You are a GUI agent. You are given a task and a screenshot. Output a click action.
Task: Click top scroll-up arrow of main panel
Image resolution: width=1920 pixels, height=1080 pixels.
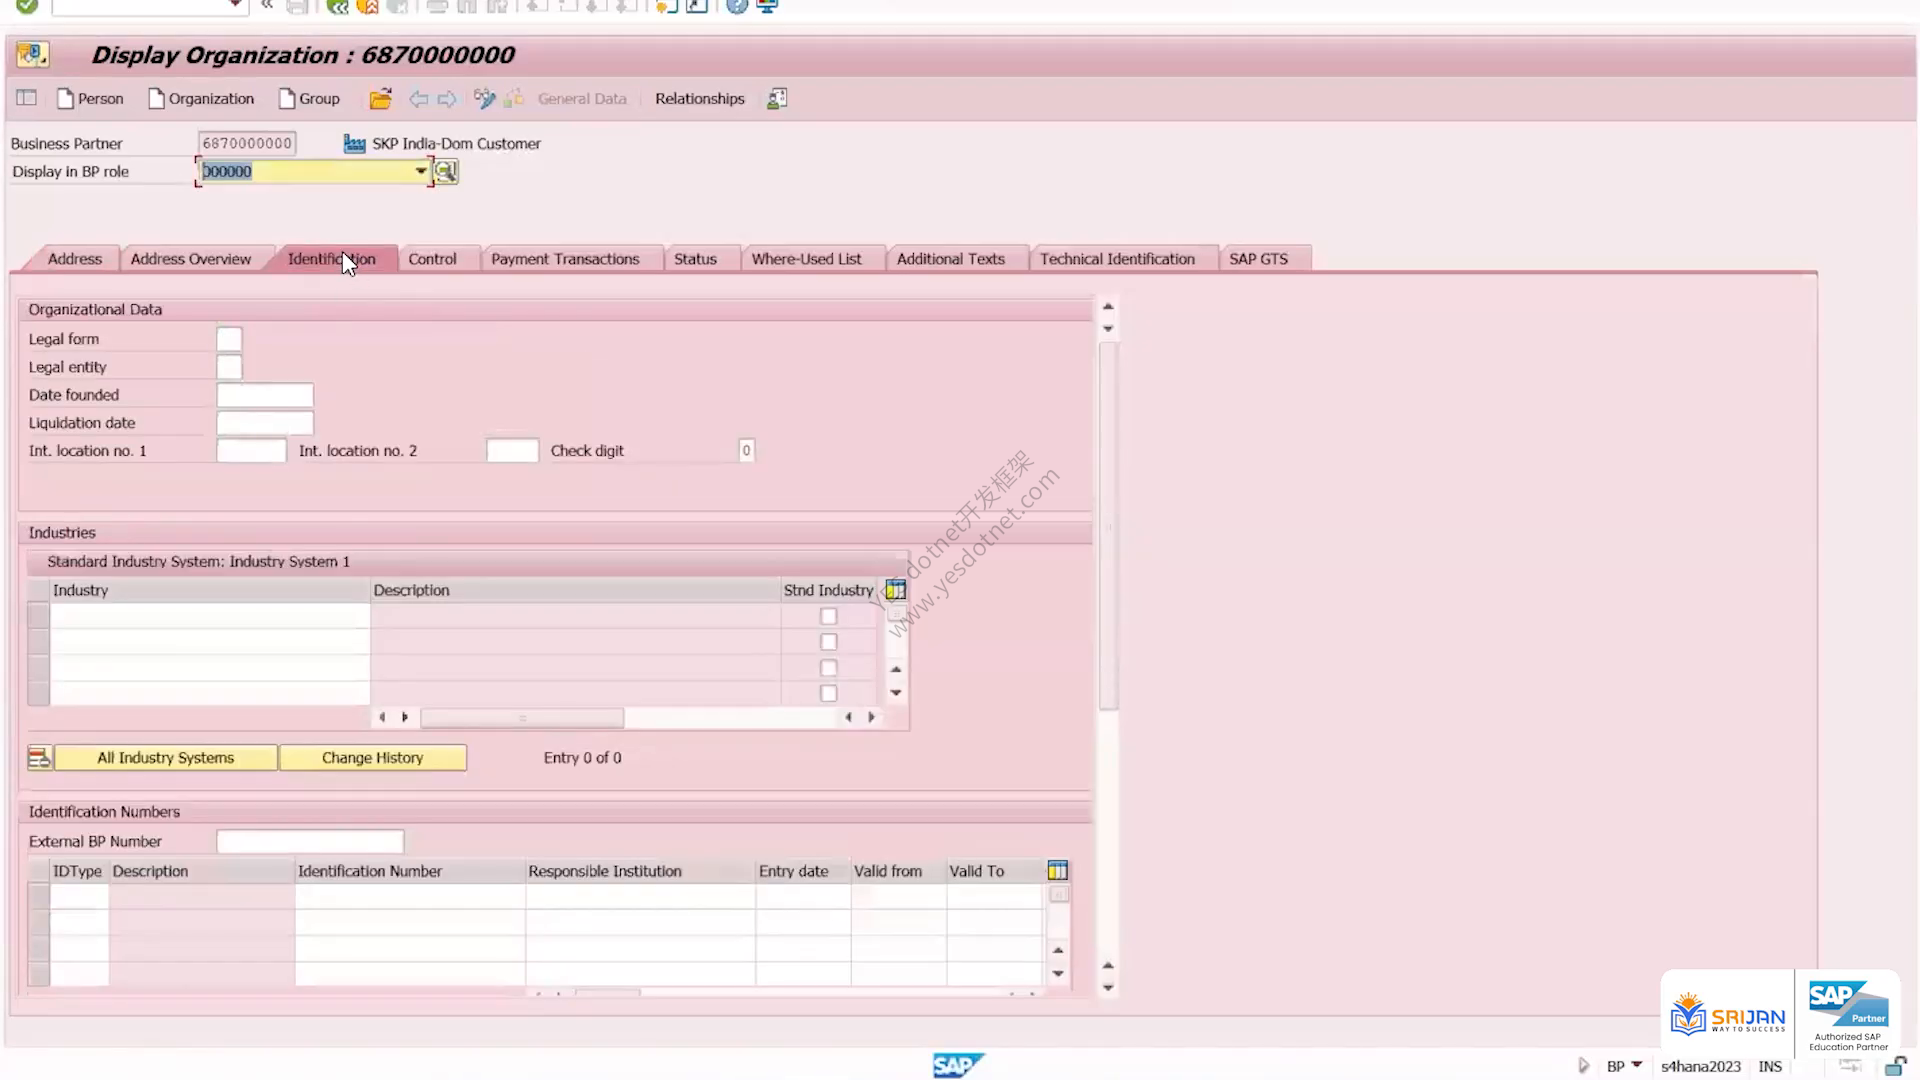point(1108,307)
